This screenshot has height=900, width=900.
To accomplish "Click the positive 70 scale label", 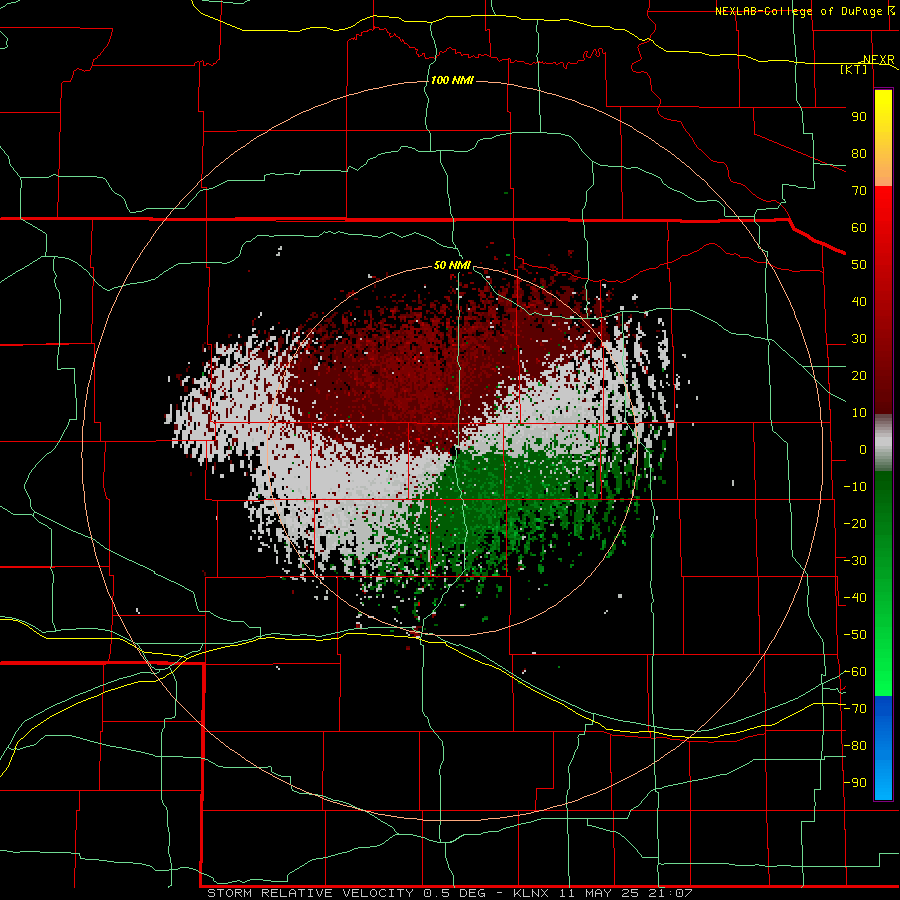I will click(859, 191).
